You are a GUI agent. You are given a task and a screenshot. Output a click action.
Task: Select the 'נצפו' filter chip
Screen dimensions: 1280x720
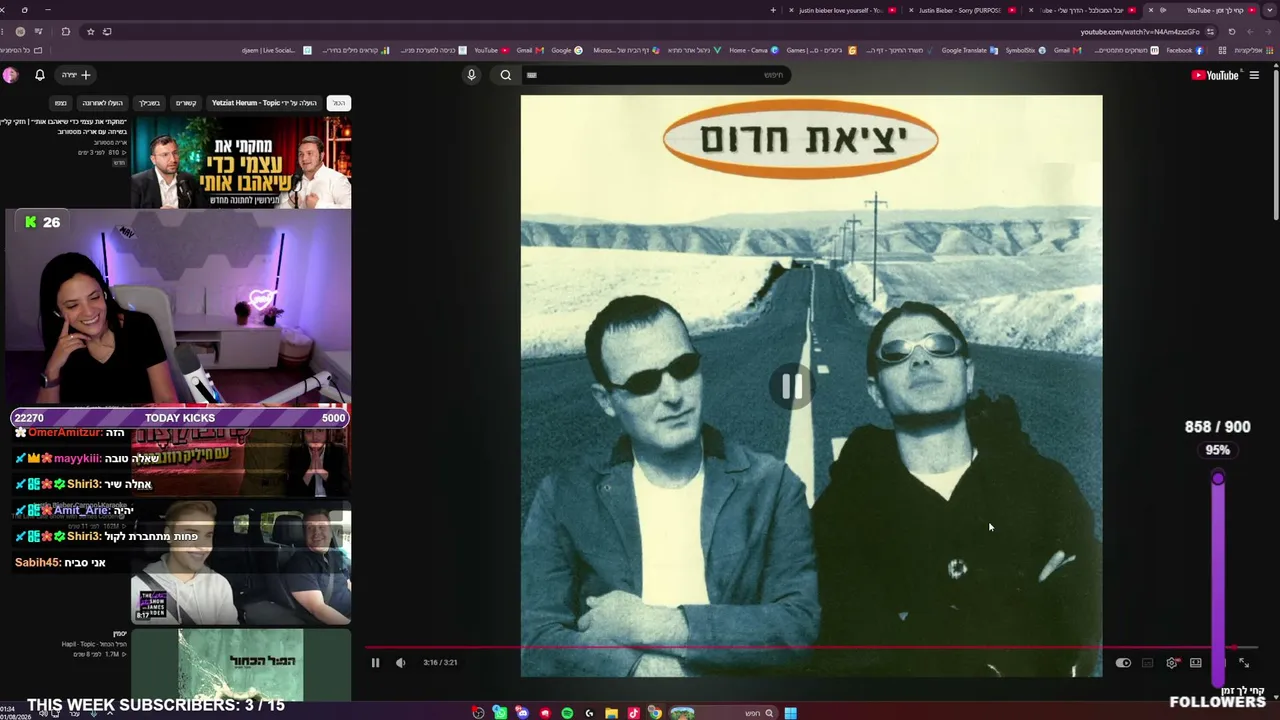61,103
